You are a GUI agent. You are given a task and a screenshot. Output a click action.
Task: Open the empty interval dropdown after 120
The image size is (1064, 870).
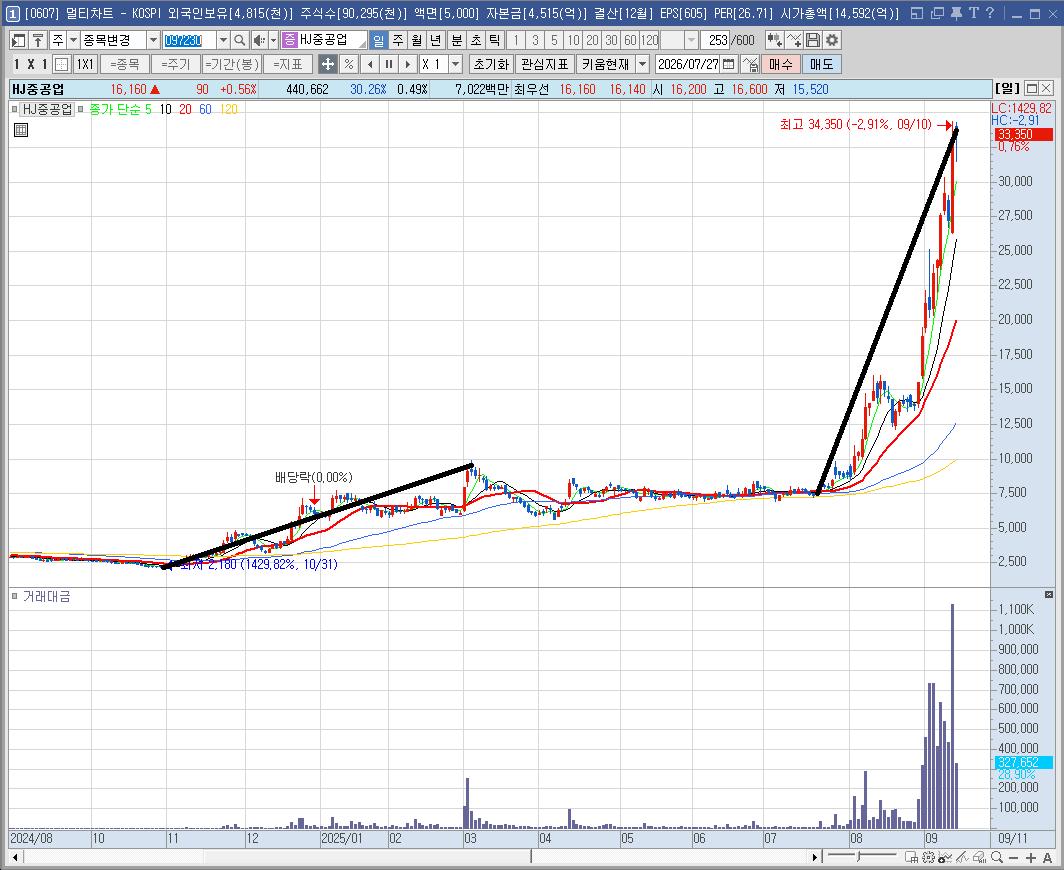pos(691,41)
